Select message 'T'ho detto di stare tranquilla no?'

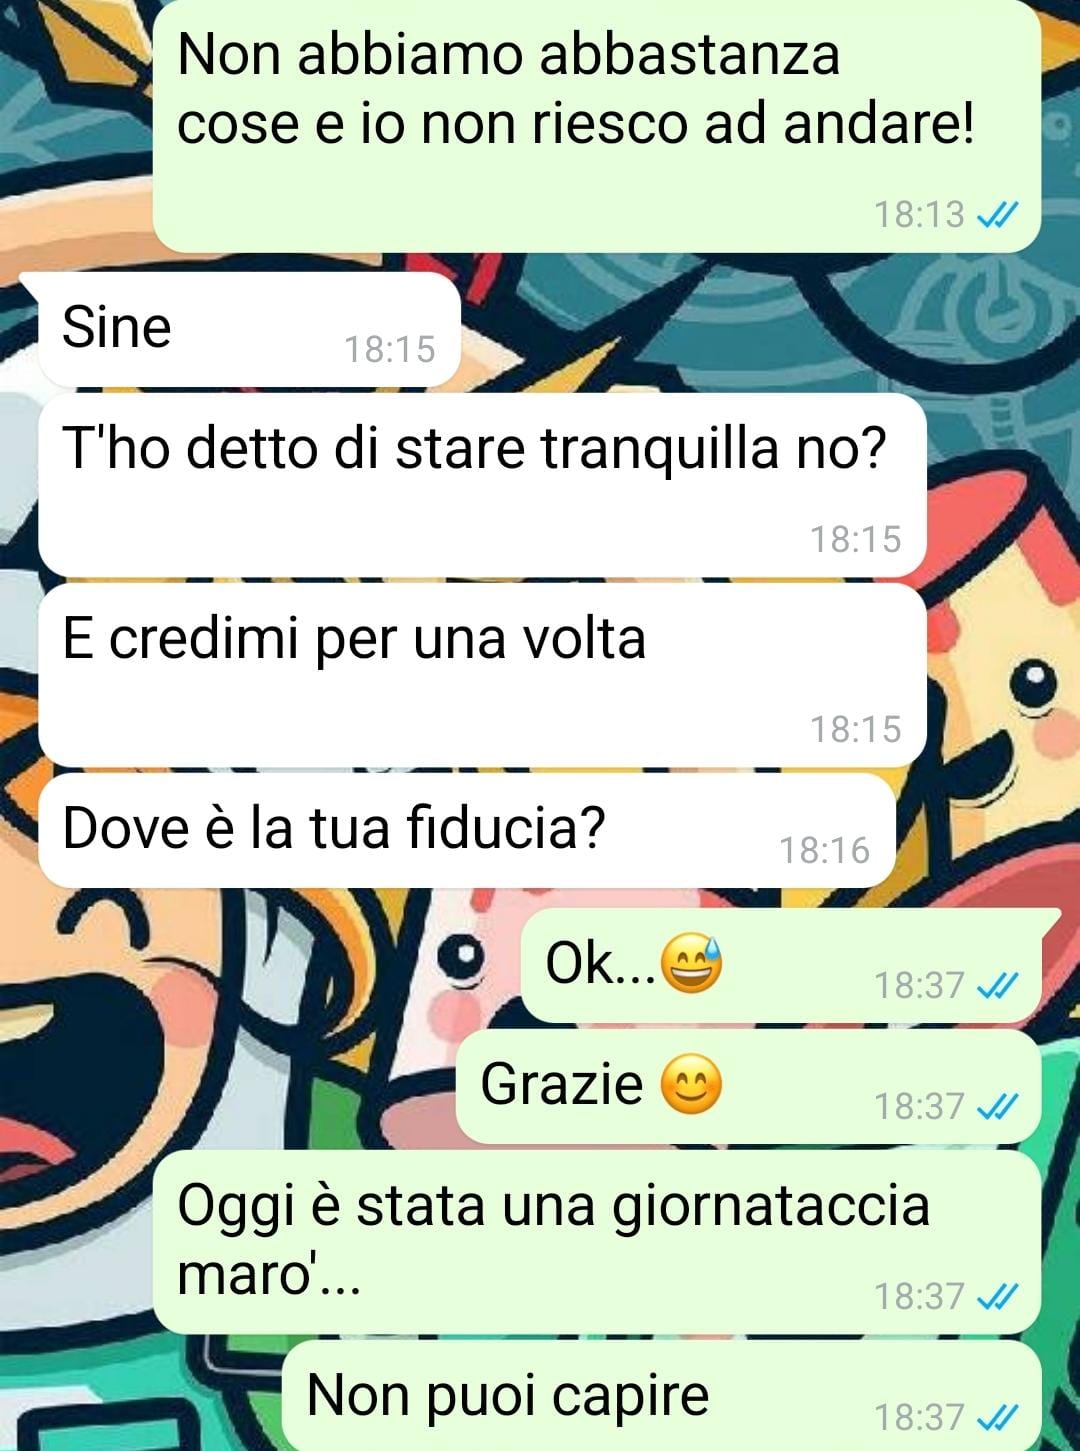tap(482, 485)
